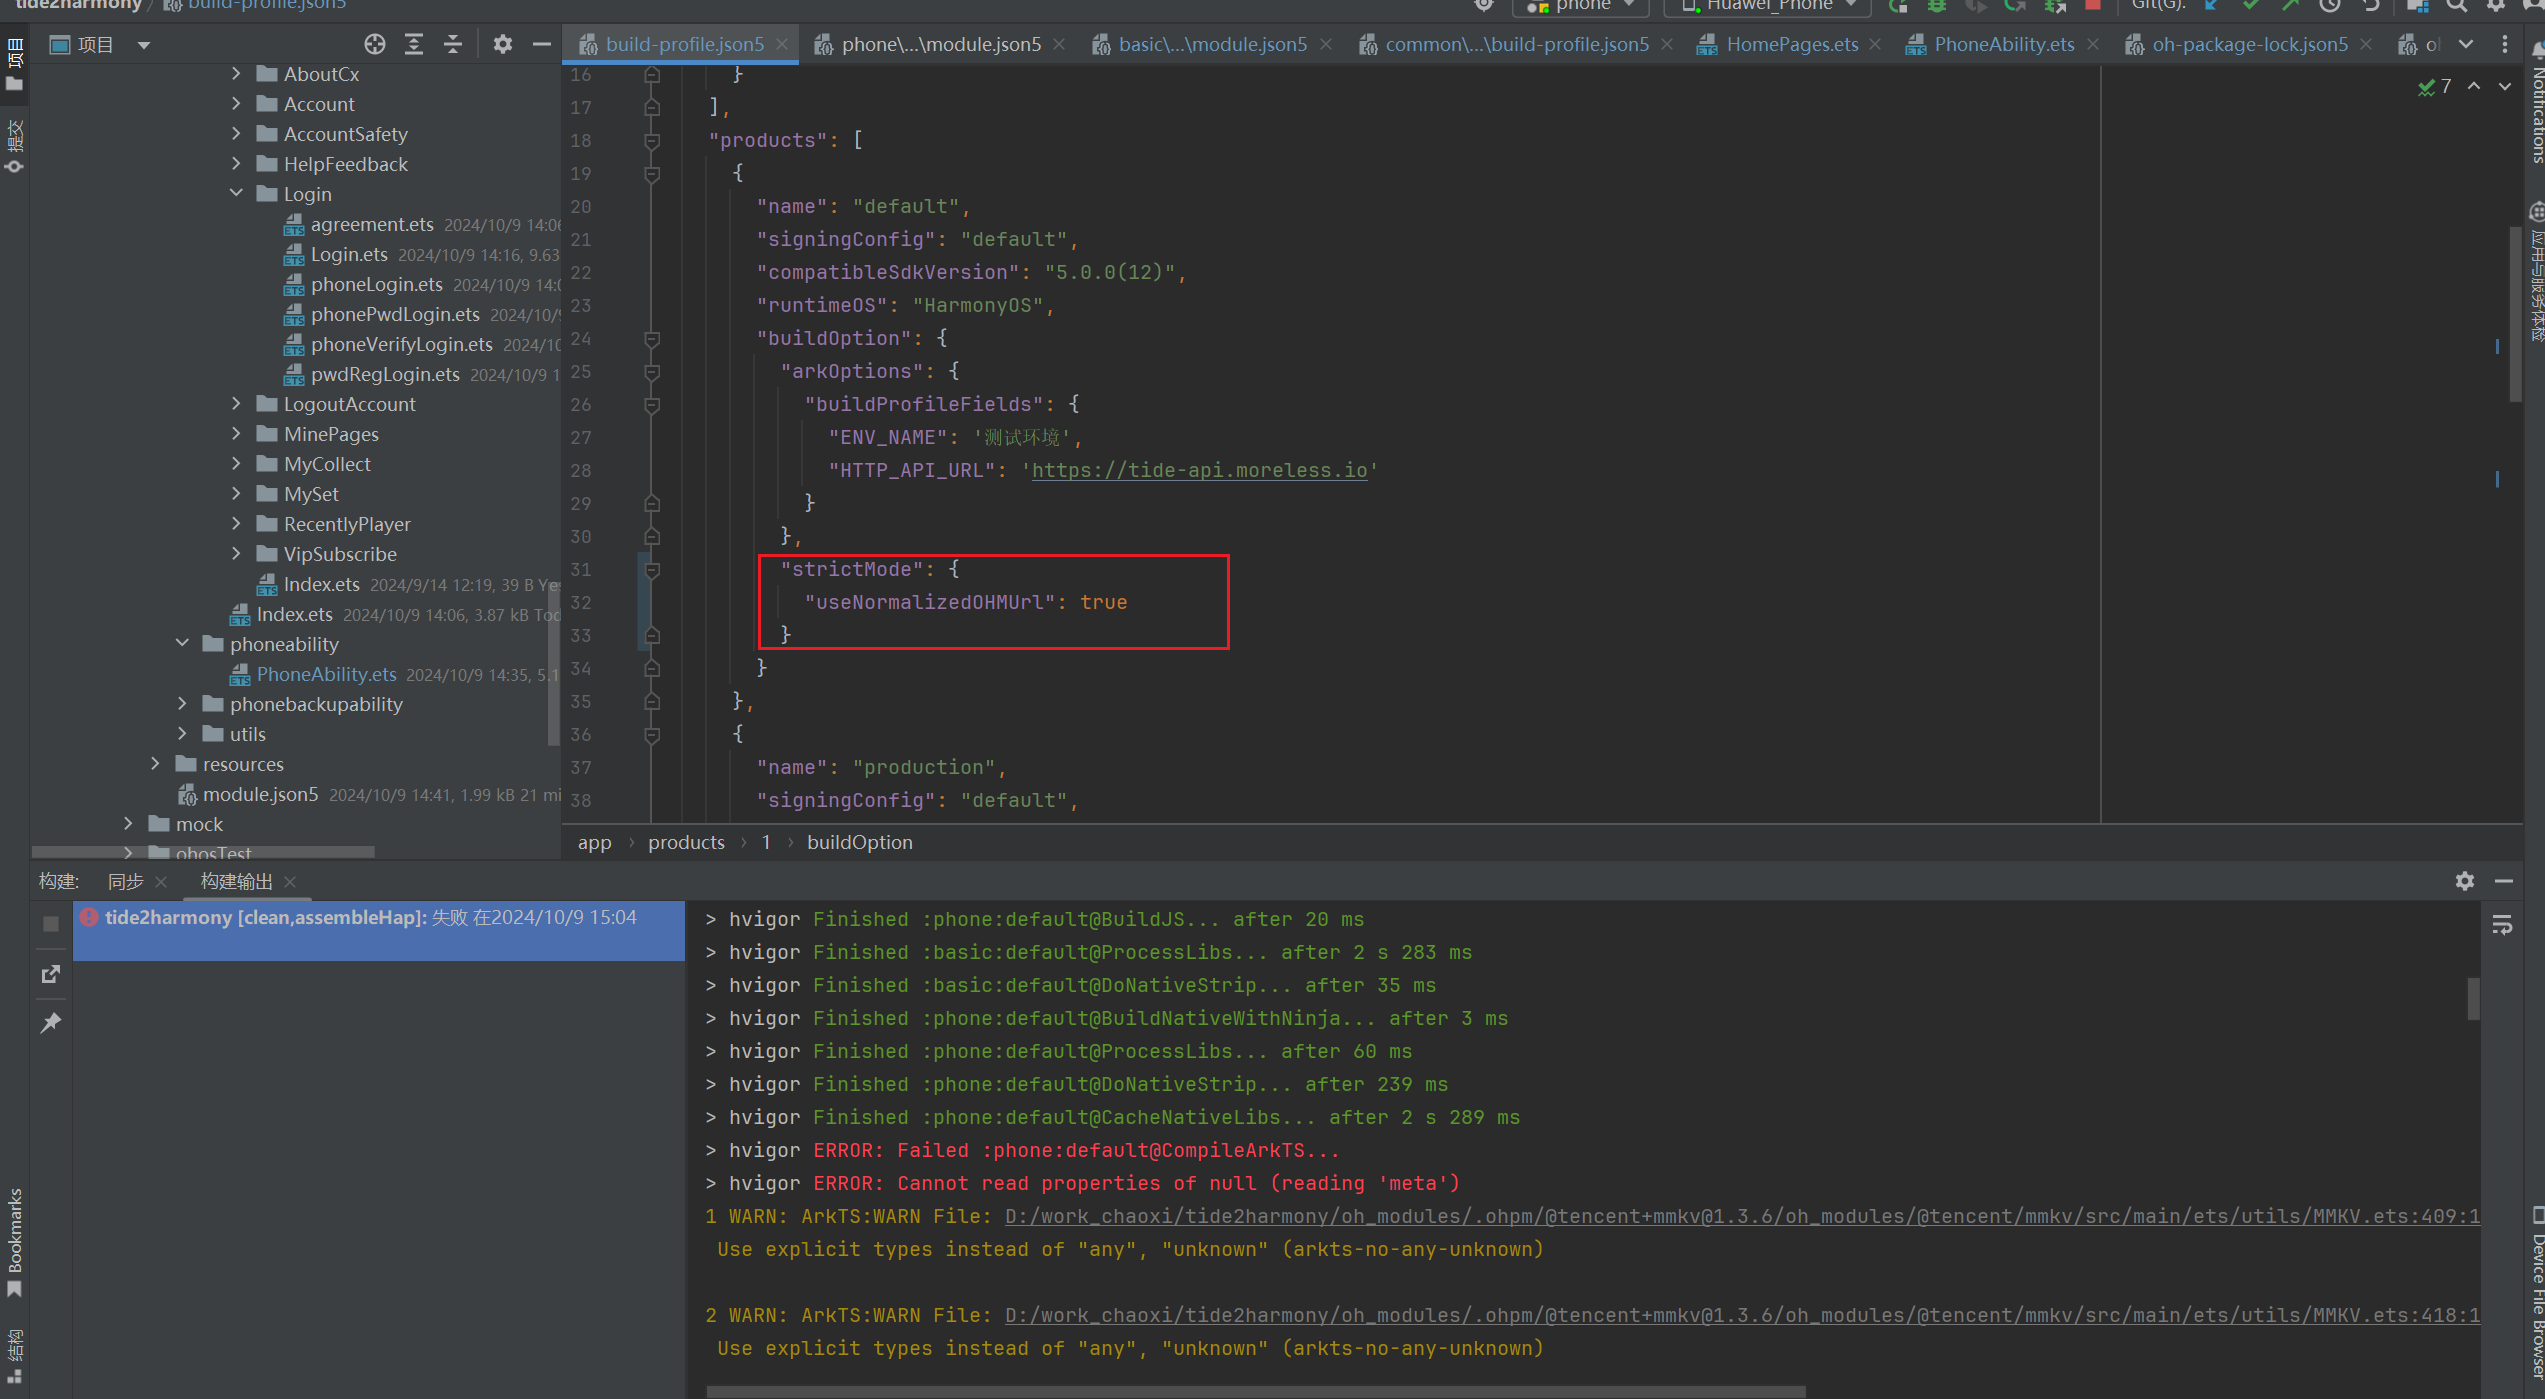Click the Git rollback icon

click(x=2371, y=5)
